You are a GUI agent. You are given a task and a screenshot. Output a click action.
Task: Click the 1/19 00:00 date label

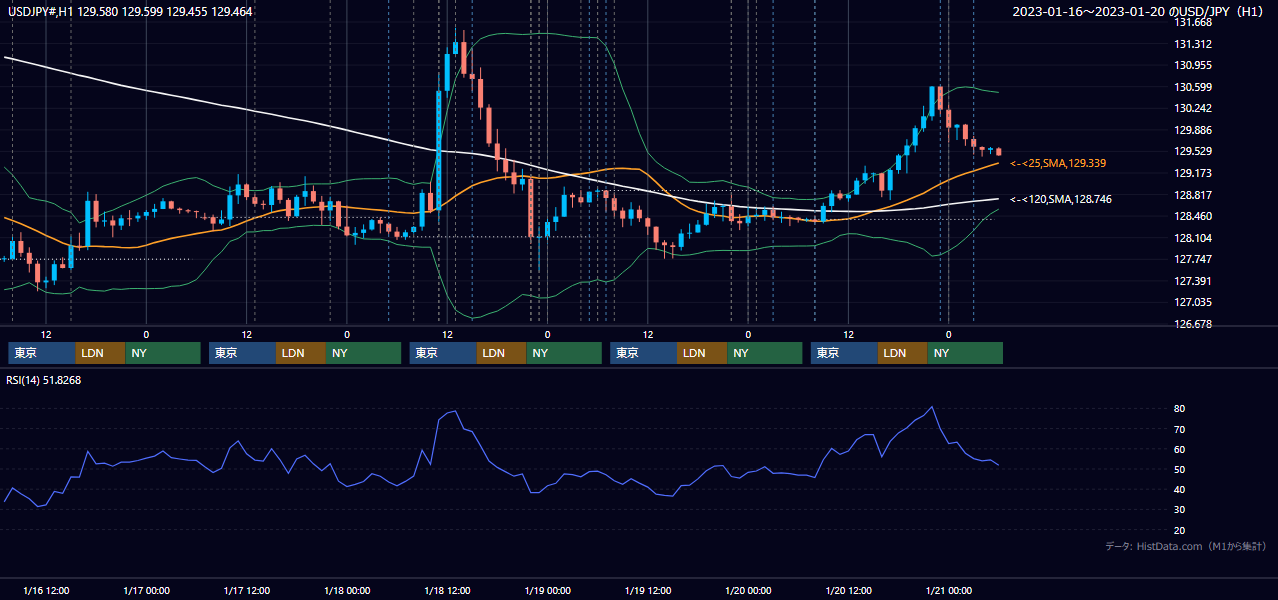click(x=547, y=591)
